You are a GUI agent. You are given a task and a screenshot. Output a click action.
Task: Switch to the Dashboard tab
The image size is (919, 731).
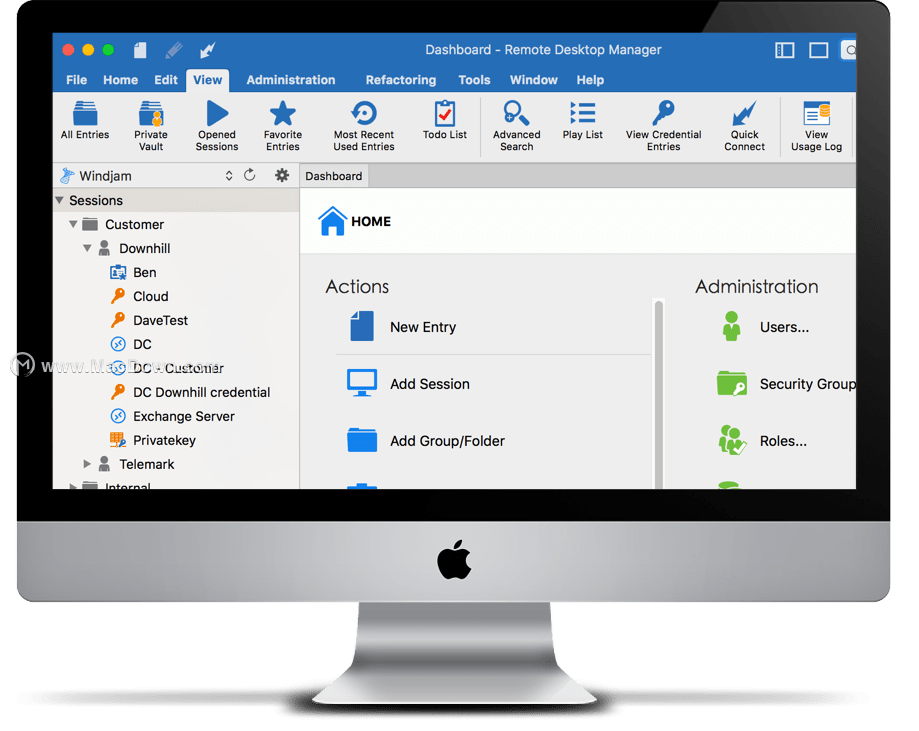[333, 175]
